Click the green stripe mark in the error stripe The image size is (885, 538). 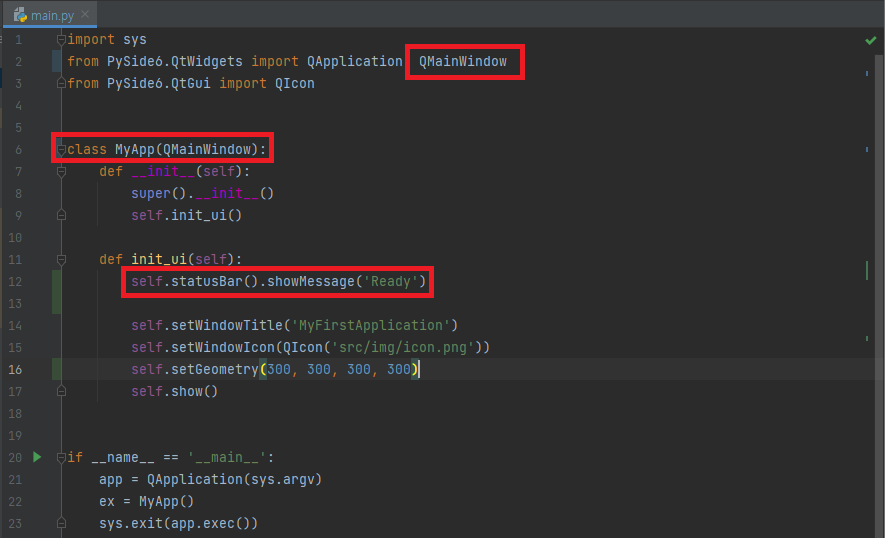(867, 270)
